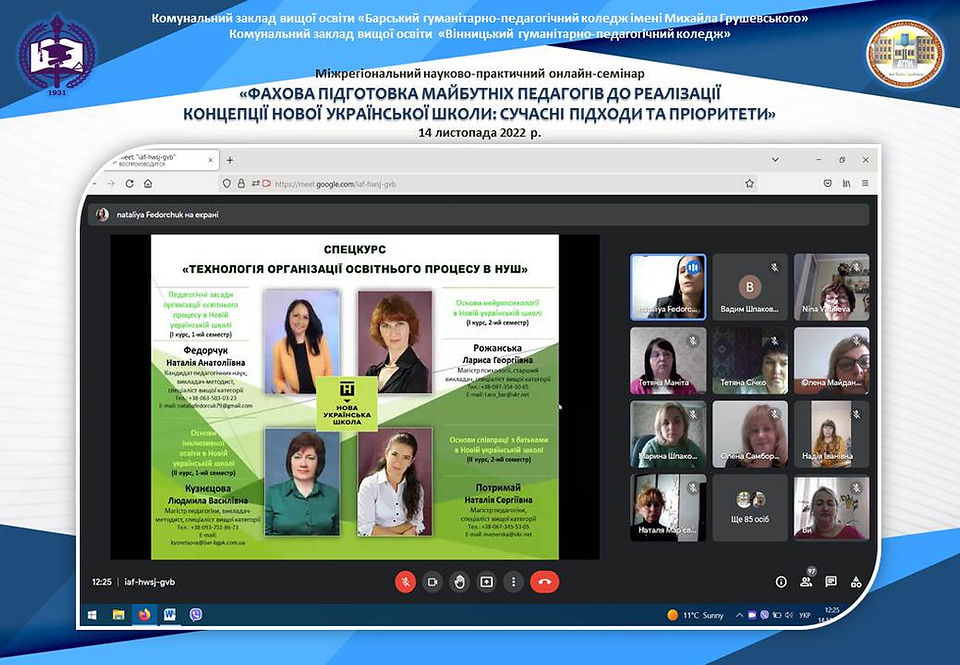Unmute the microphone in Google Meet
Image resolution: width=960 pixels, height=665 pixels.
pyautogui.click(x=405, y=582)
